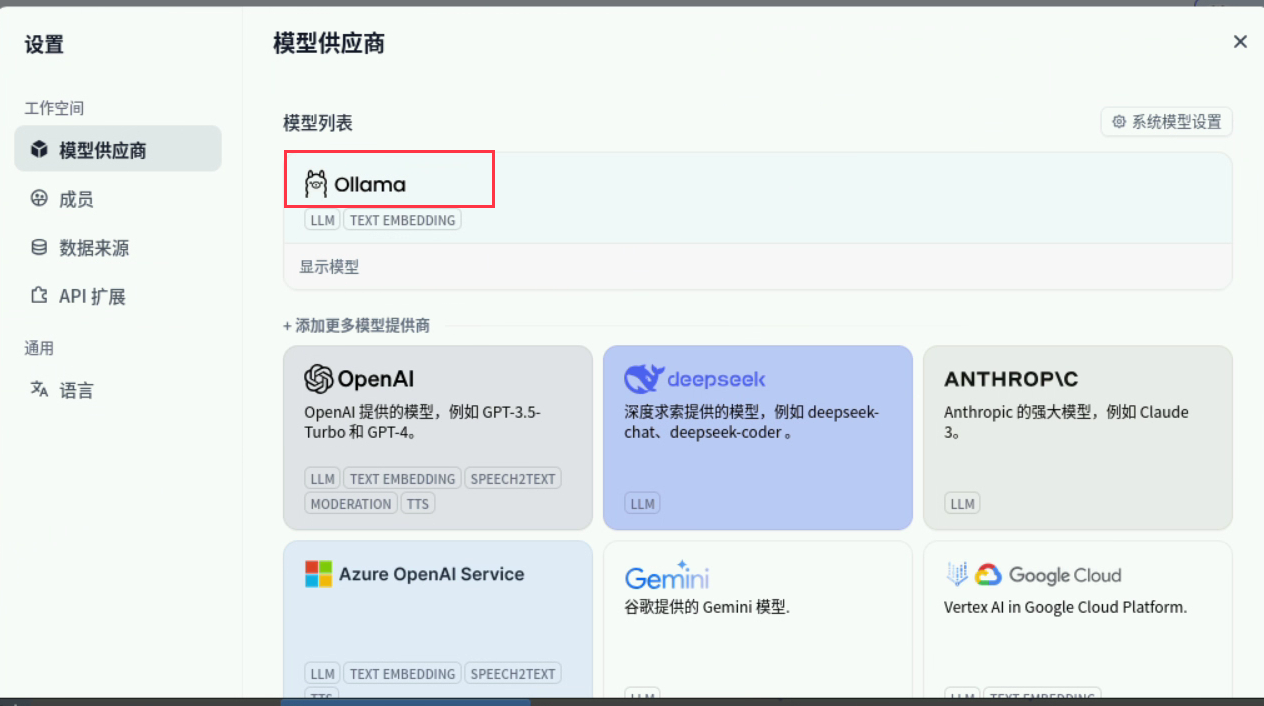The width and height of the screenshot is (1264, 706).
Task: Click the TTS tag in OpenAI card
Action: [418, 503]
